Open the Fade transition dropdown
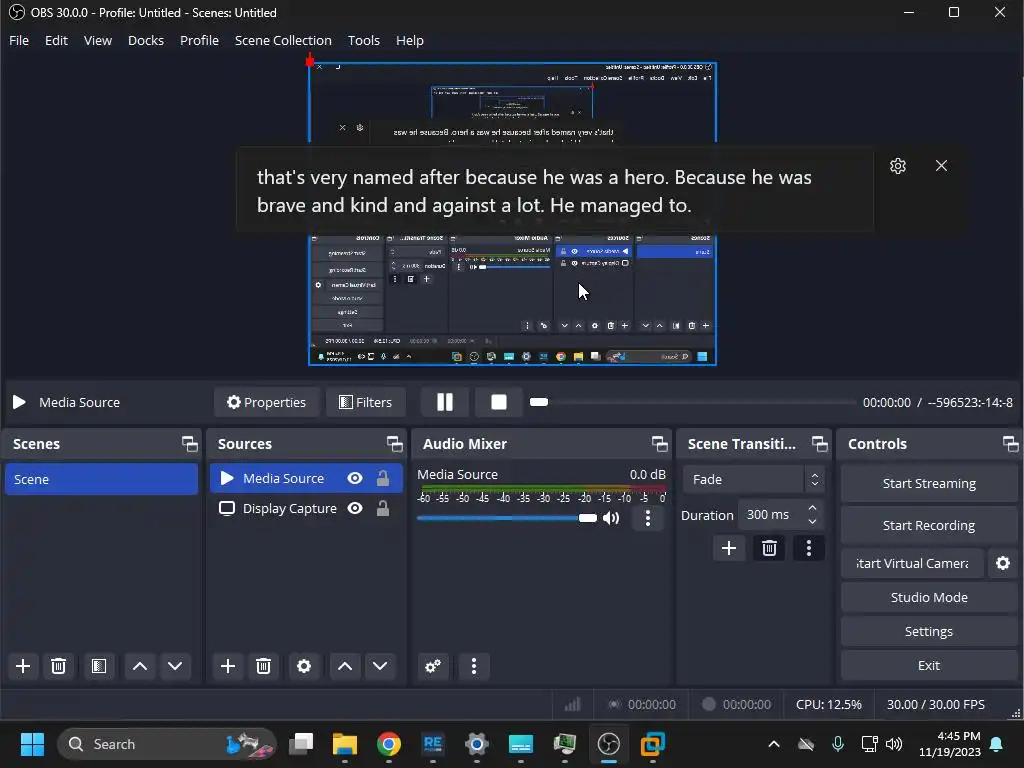 pyautogui.click(x=753, y=479)
